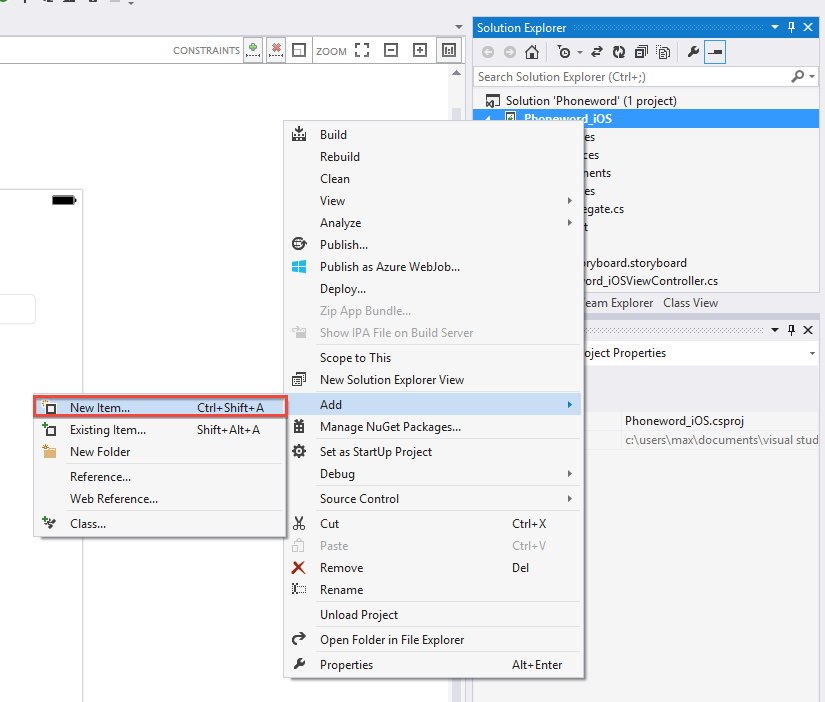
Task: Toggle the 1:1 actual size zoom button
Action: coord(449,50)
